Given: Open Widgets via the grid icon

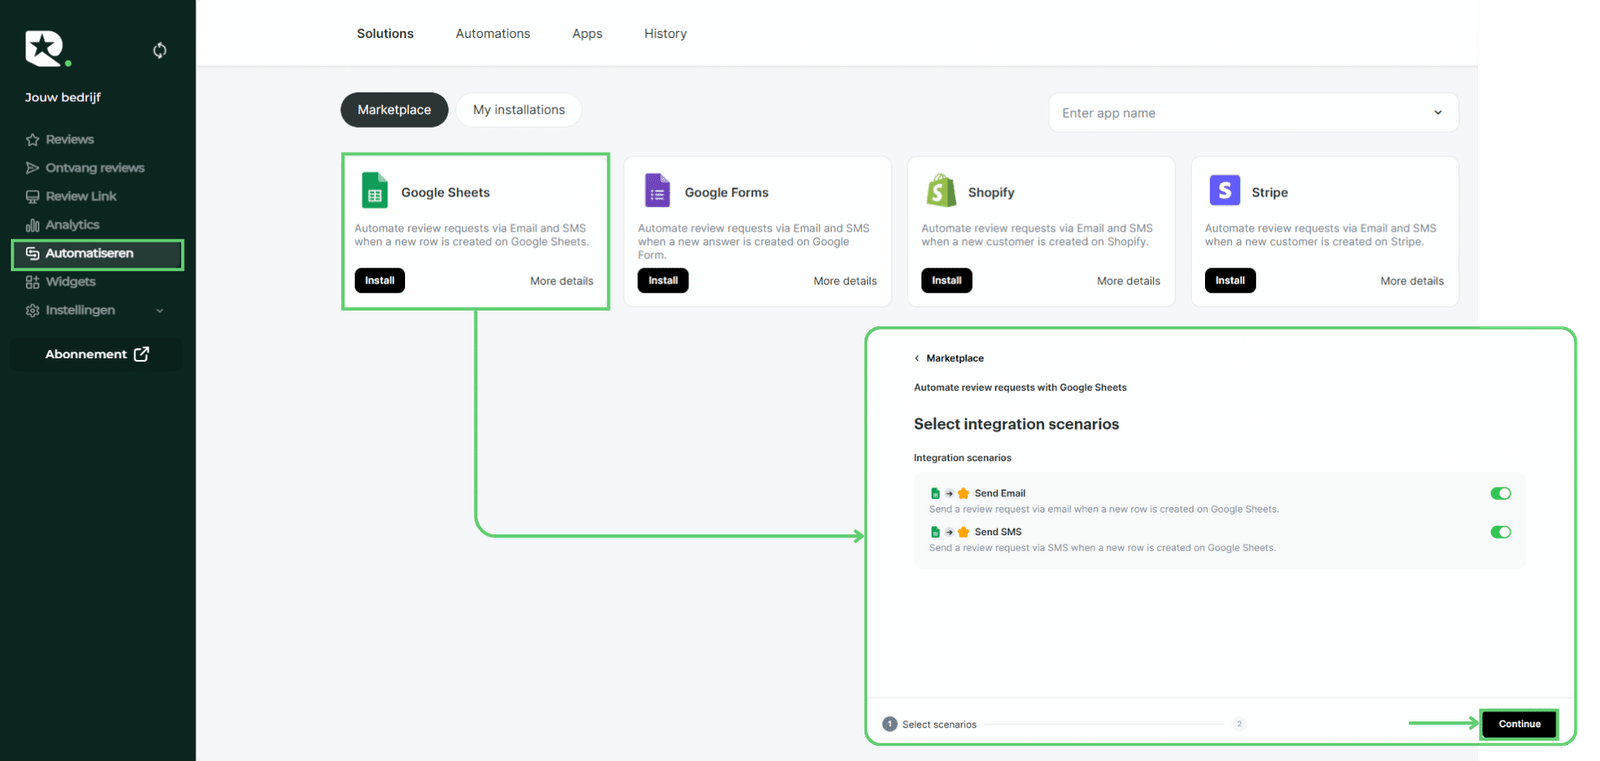Looking at the screenshot, I should [33, 282].
